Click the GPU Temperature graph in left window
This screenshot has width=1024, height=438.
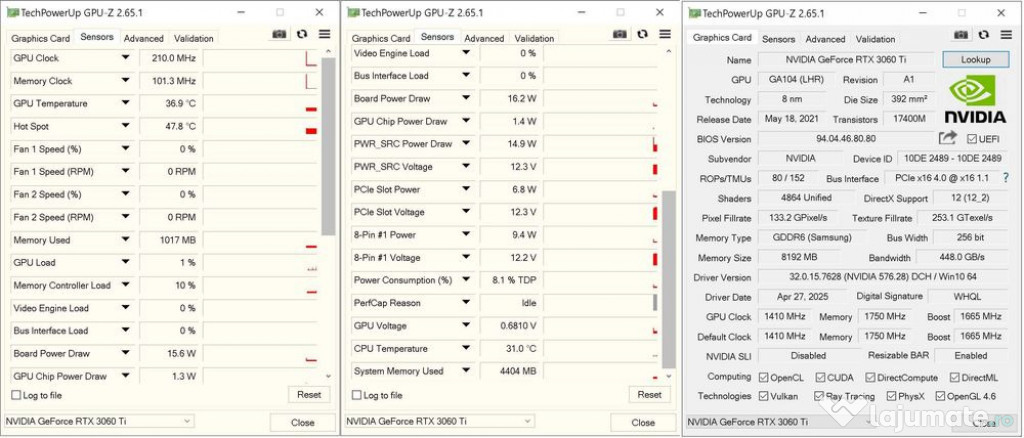[x=261, y=103]
